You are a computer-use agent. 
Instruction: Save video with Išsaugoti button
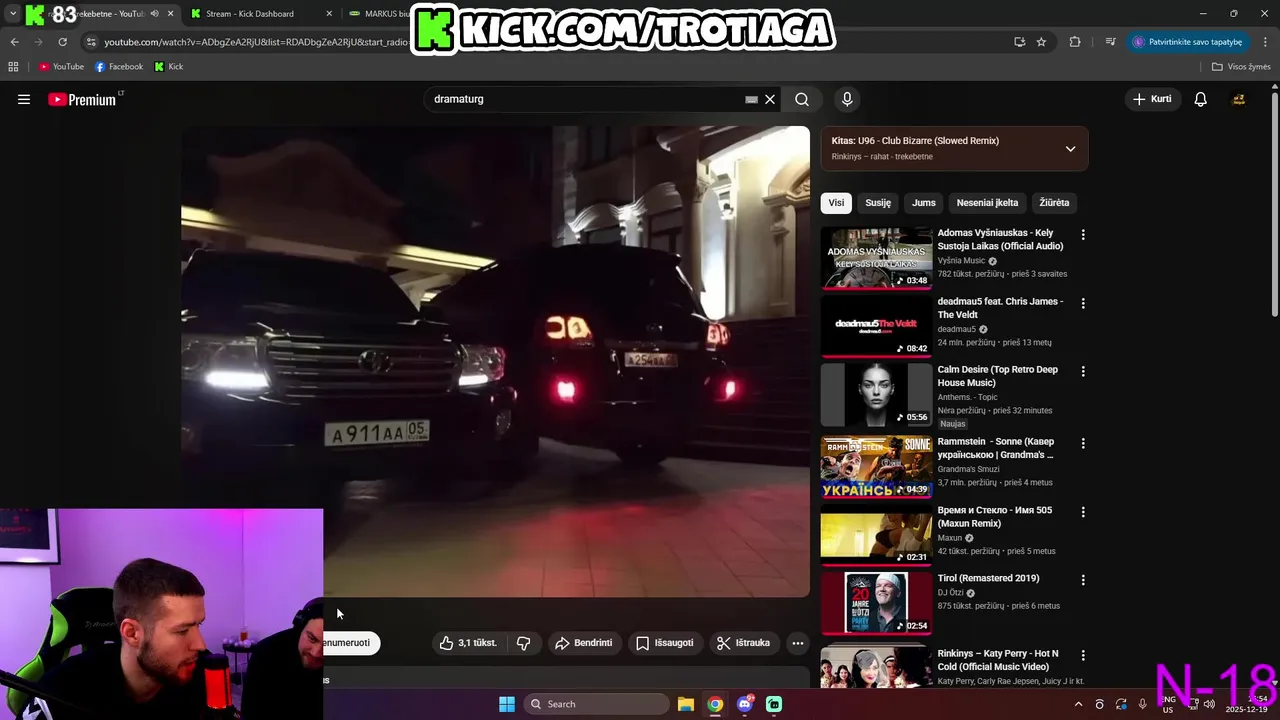click(665, 643)
